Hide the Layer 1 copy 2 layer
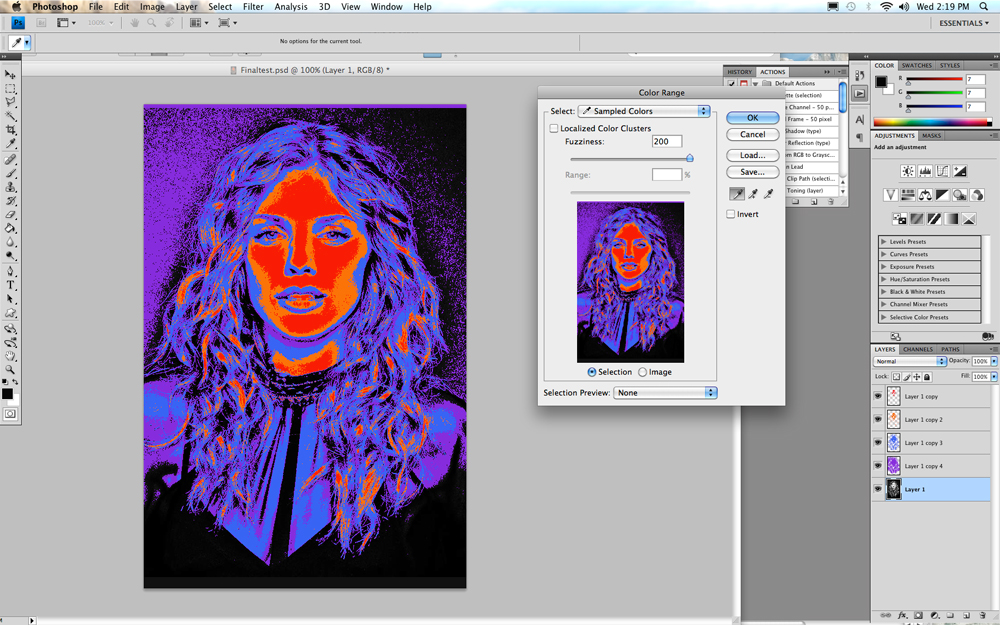 [878, 420]
